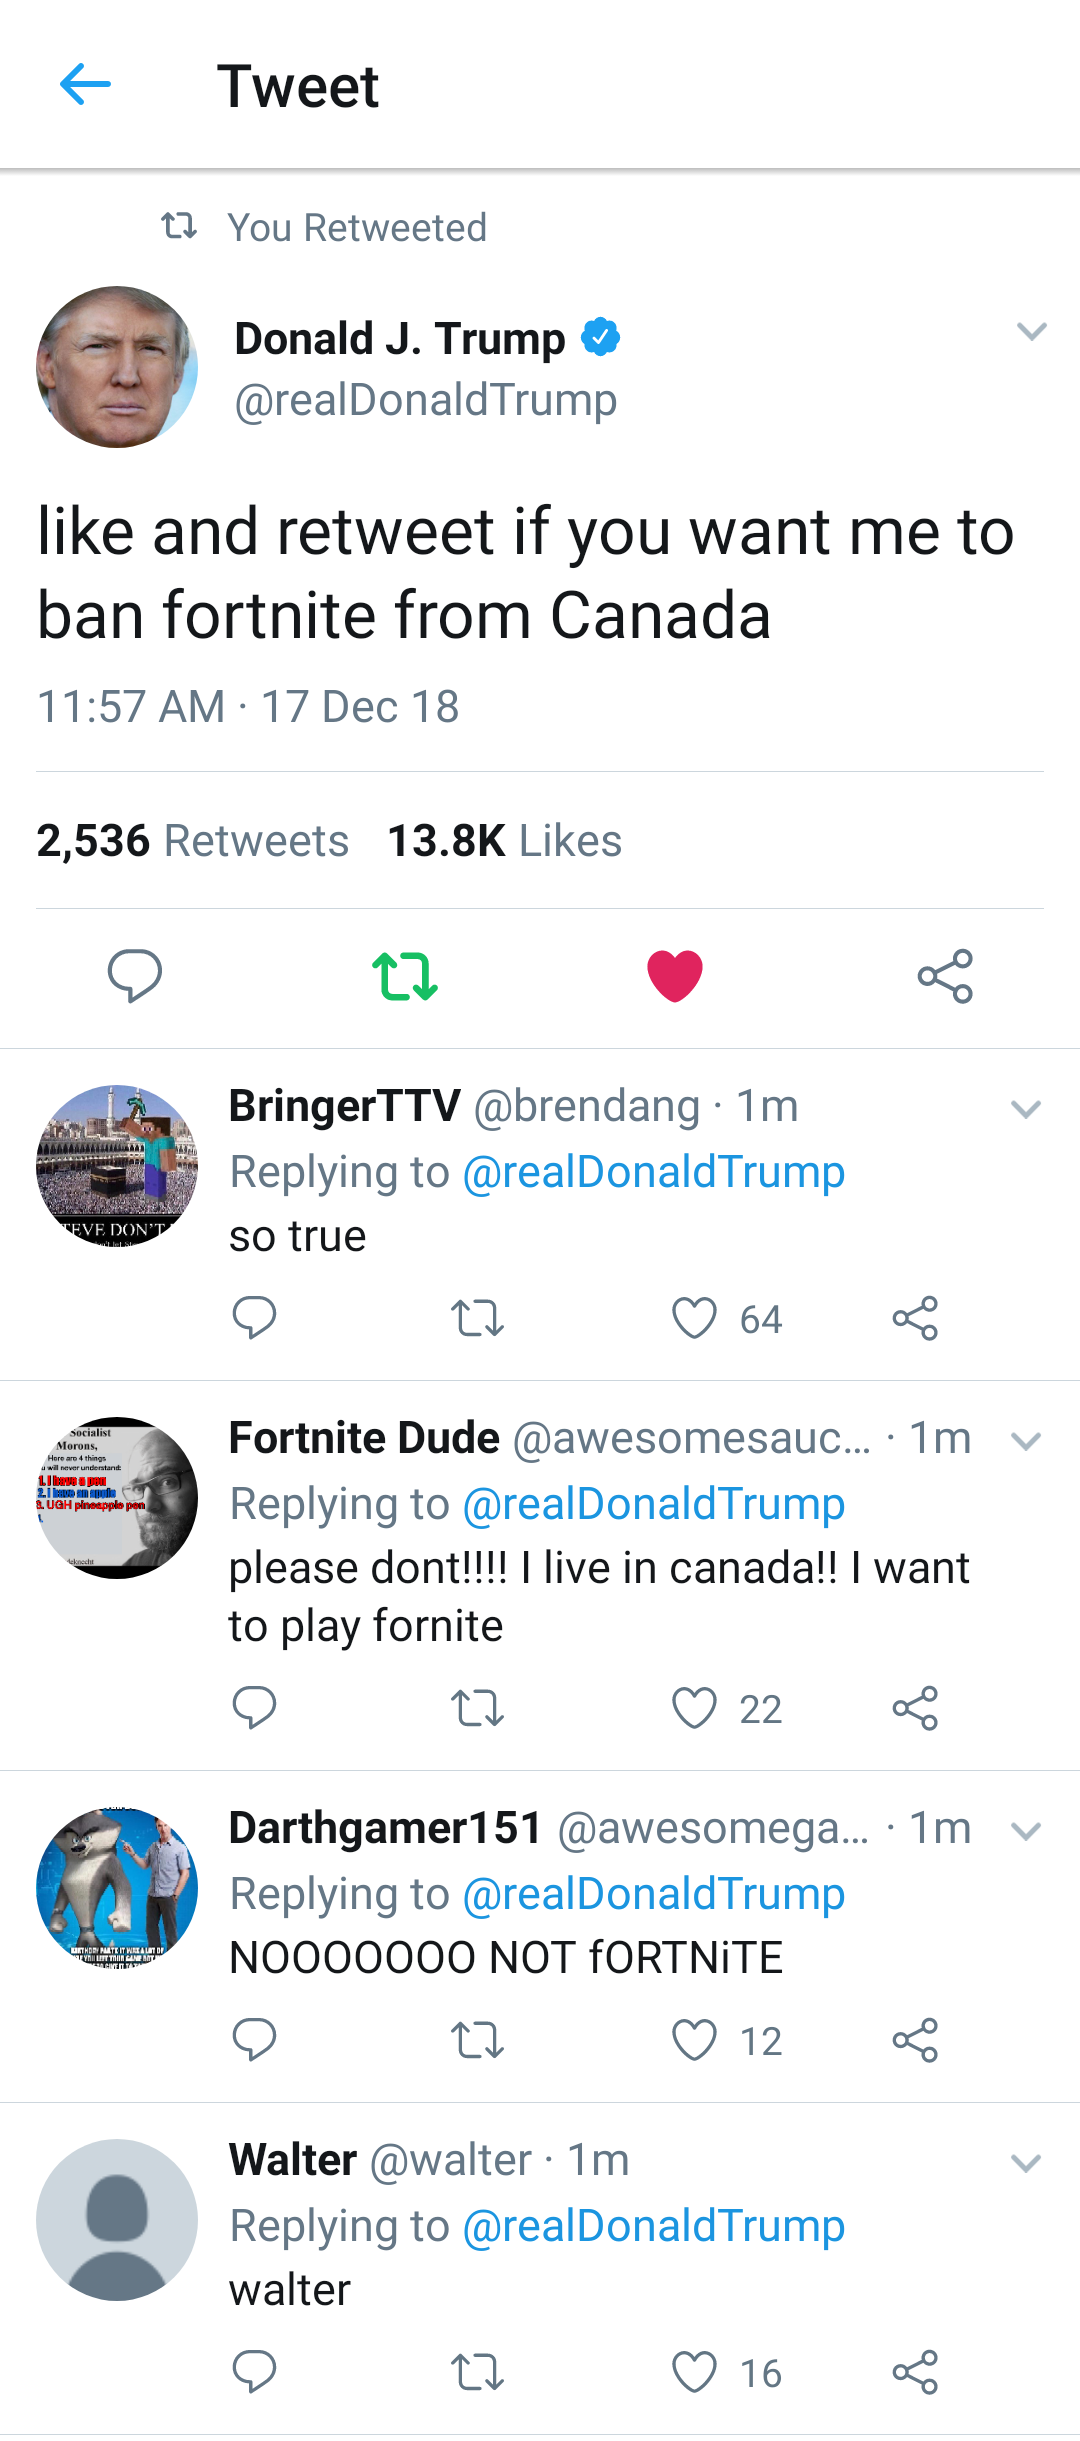Retweet Darthgamer151's reply
The image size is (1080, 2441).
(x=477, y=2040)
